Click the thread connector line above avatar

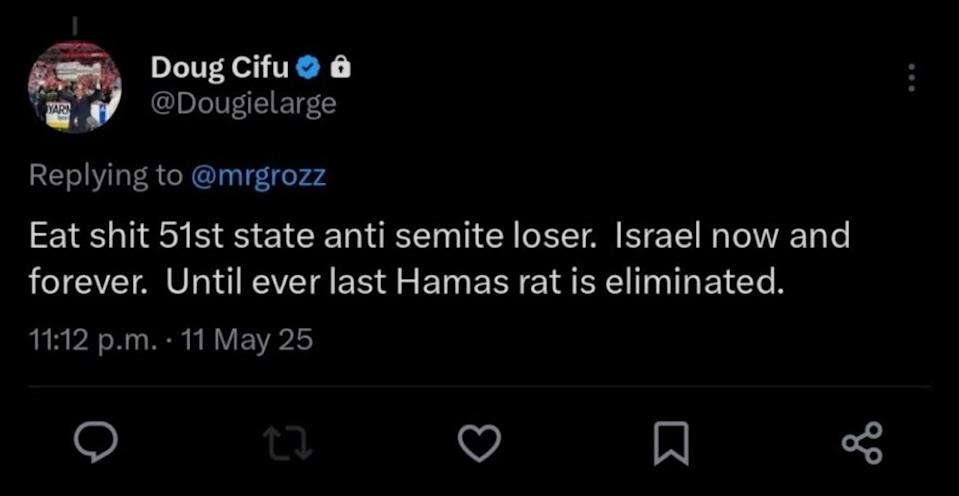73,18
